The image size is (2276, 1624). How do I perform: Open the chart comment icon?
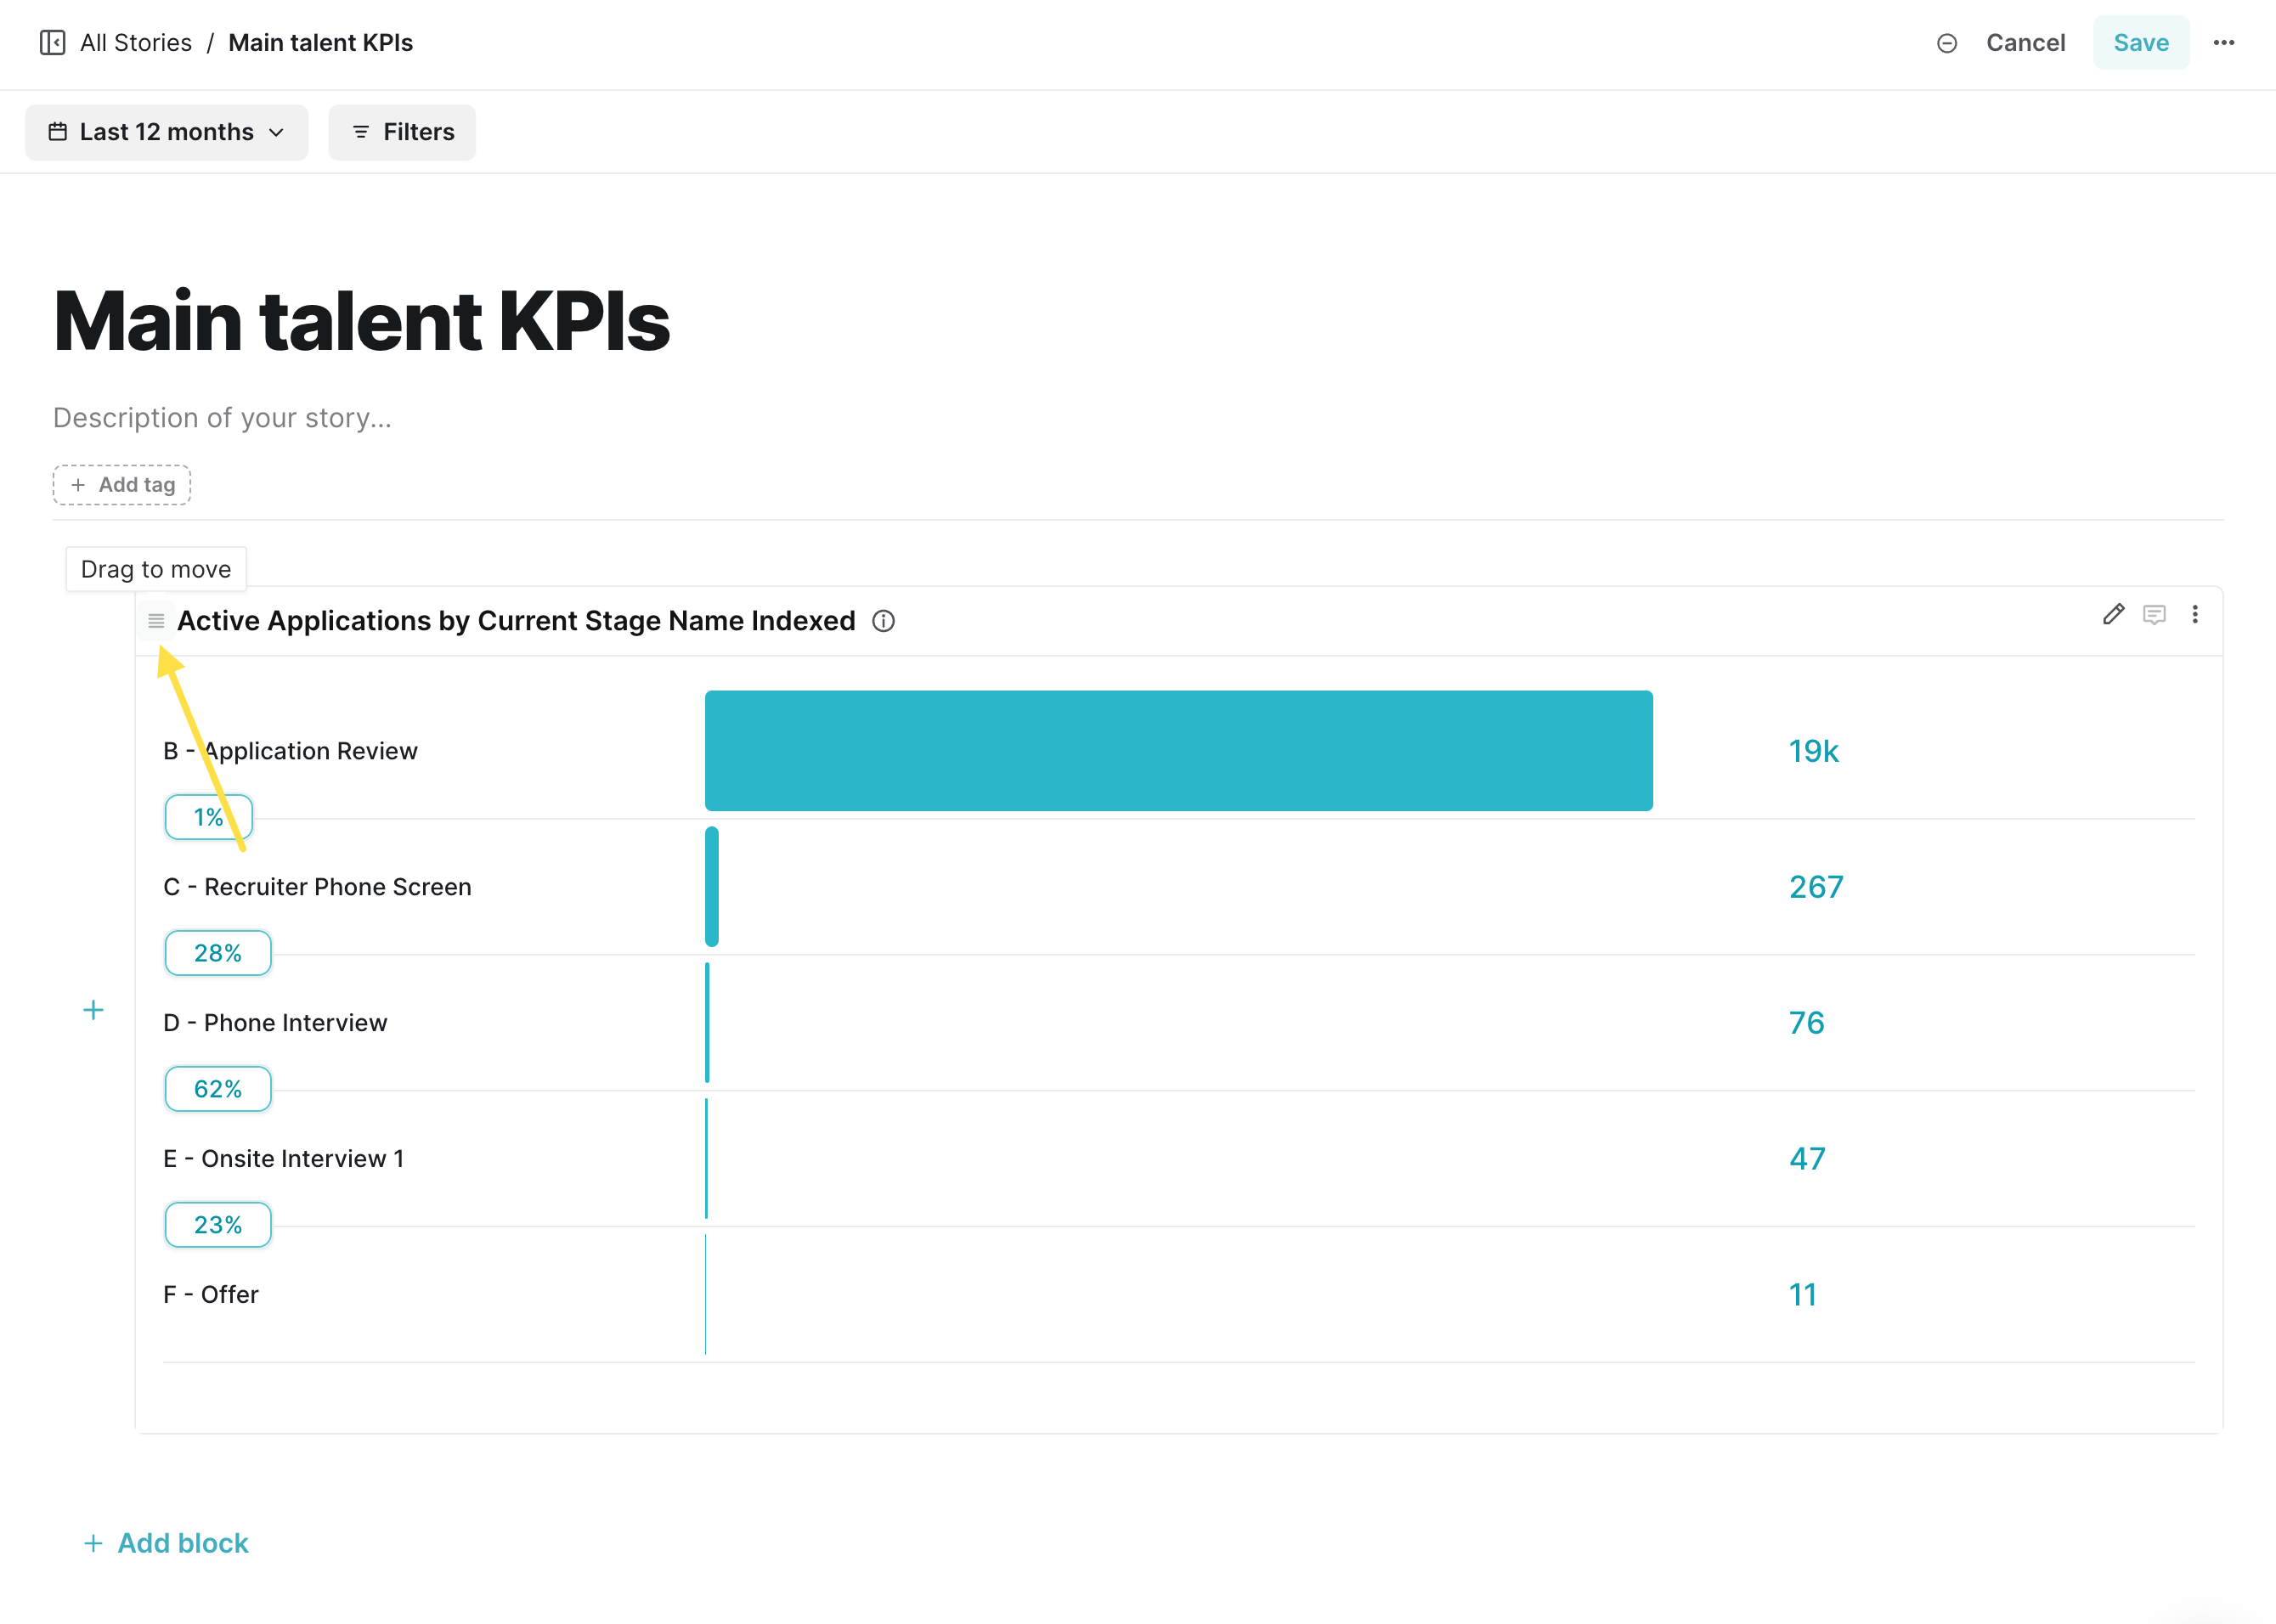pos(2154,615)
